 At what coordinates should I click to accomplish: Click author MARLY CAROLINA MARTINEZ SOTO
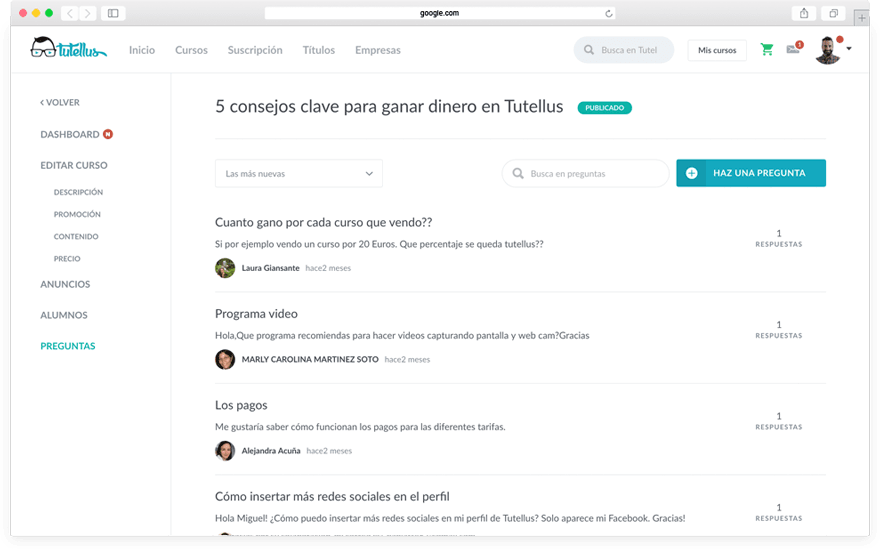click(310, 359)
